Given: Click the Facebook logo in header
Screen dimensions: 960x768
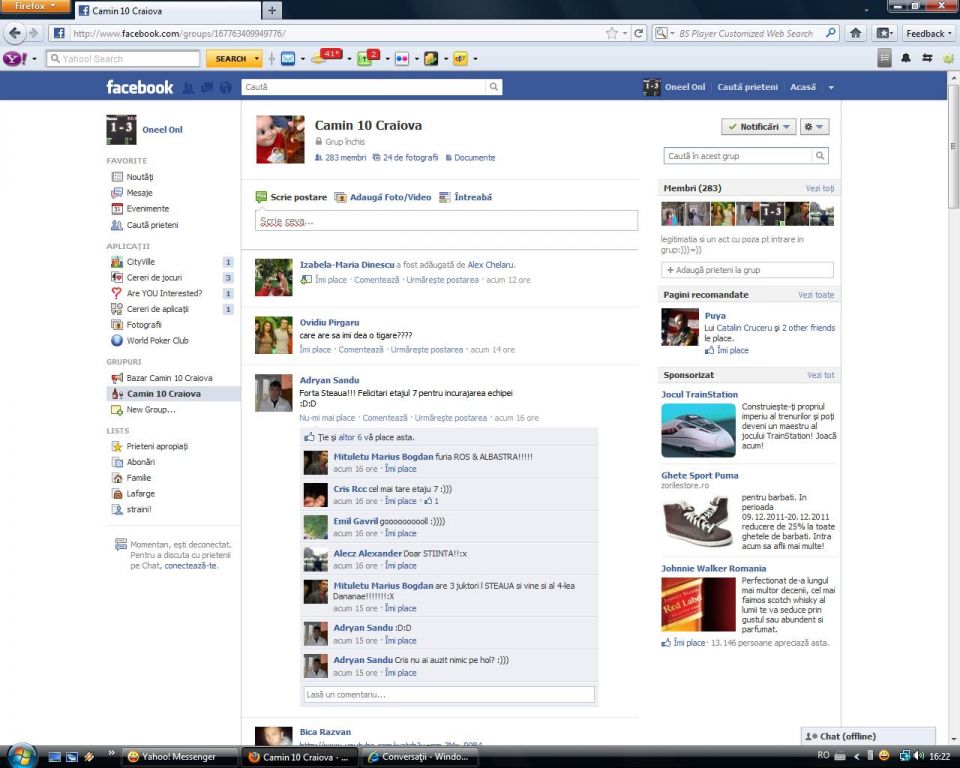Looking at the screenshot, I should tap(140, 87).
